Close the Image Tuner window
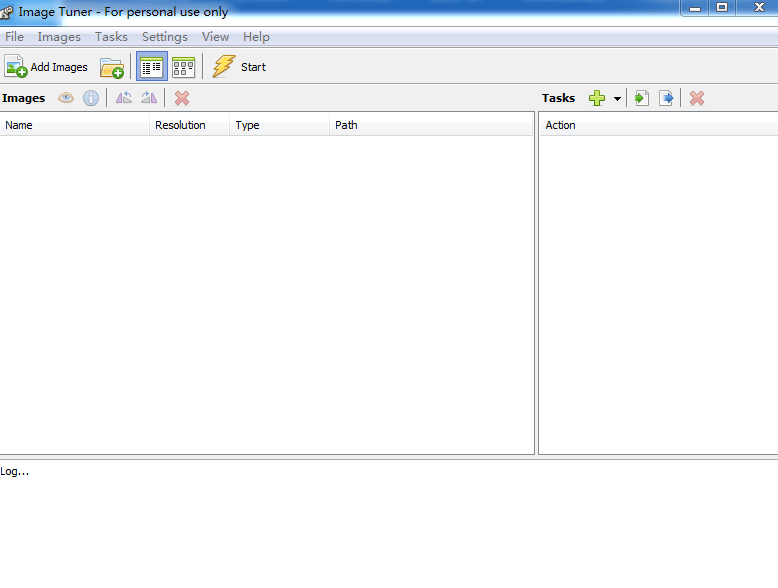778x588 pixels. [759, 8]
